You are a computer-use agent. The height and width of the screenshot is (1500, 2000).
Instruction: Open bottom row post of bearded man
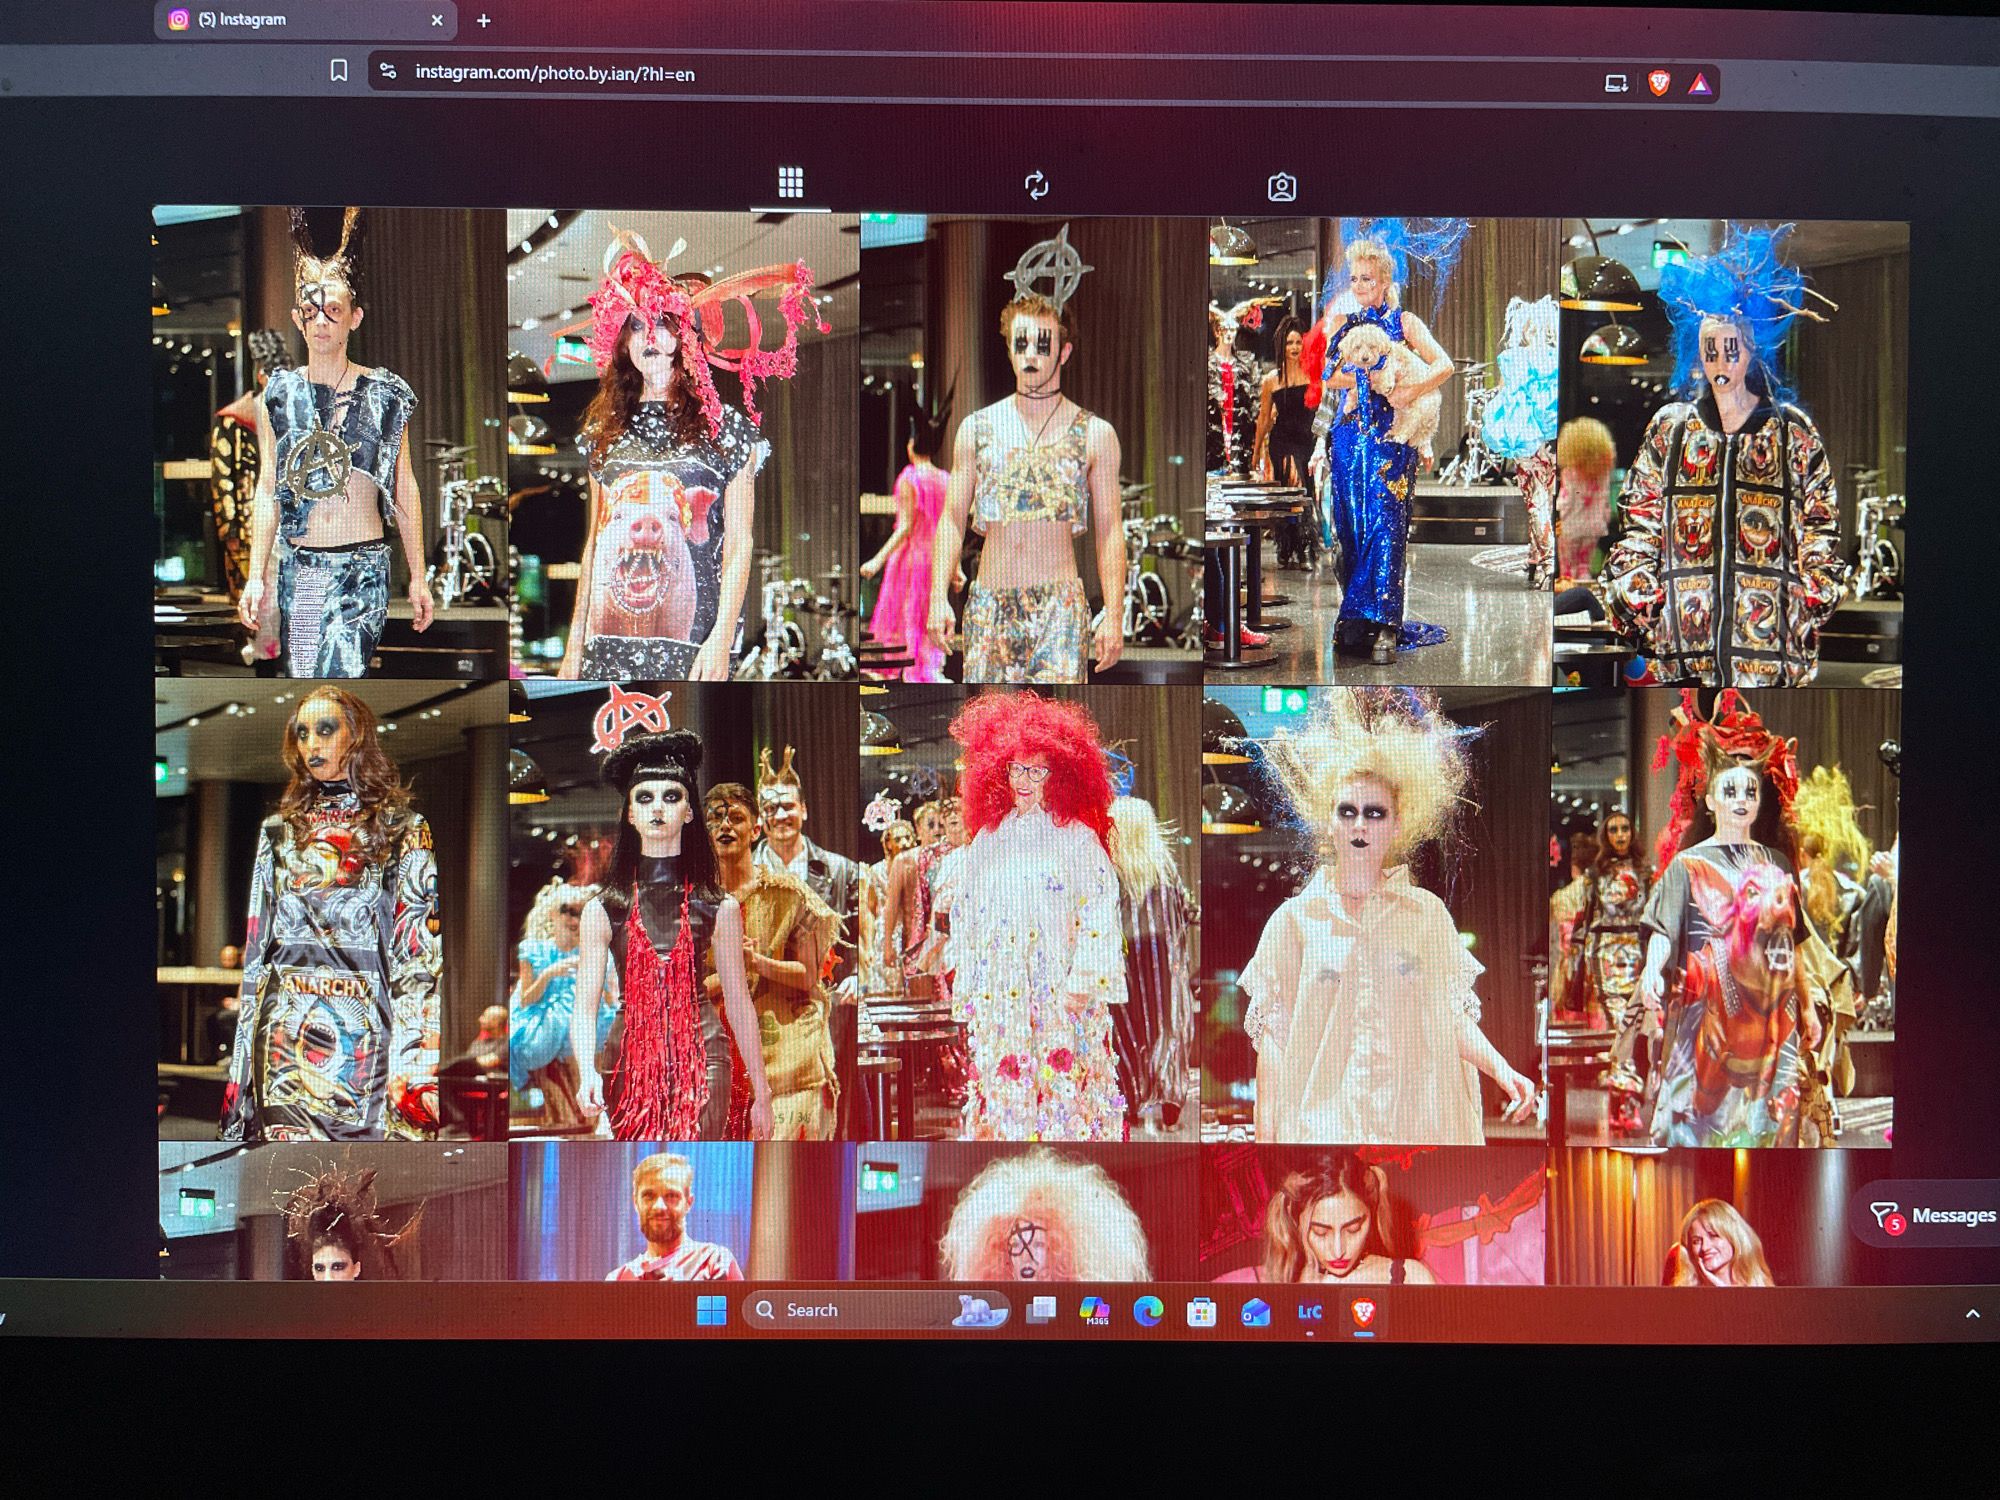coord(682,1212)
